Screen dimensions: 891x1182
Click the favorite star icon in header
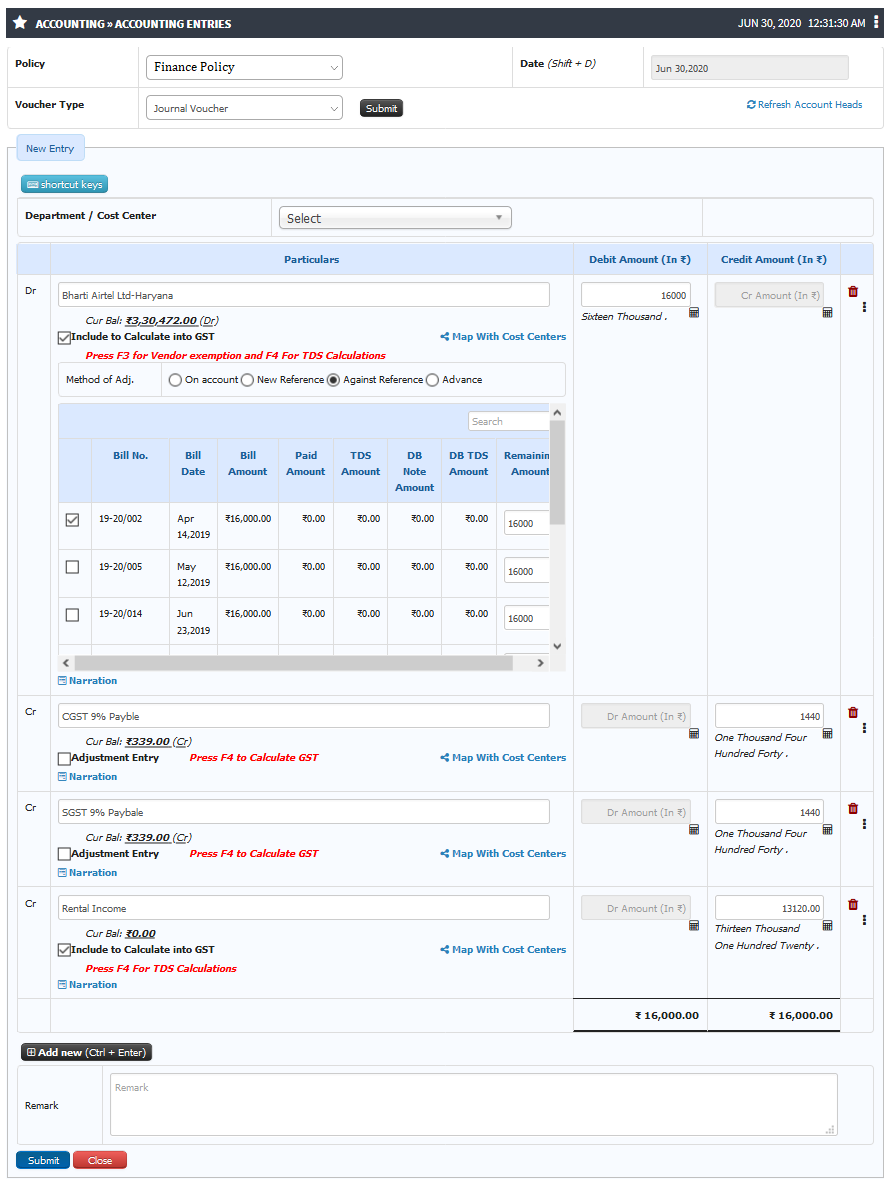(20, 23)
